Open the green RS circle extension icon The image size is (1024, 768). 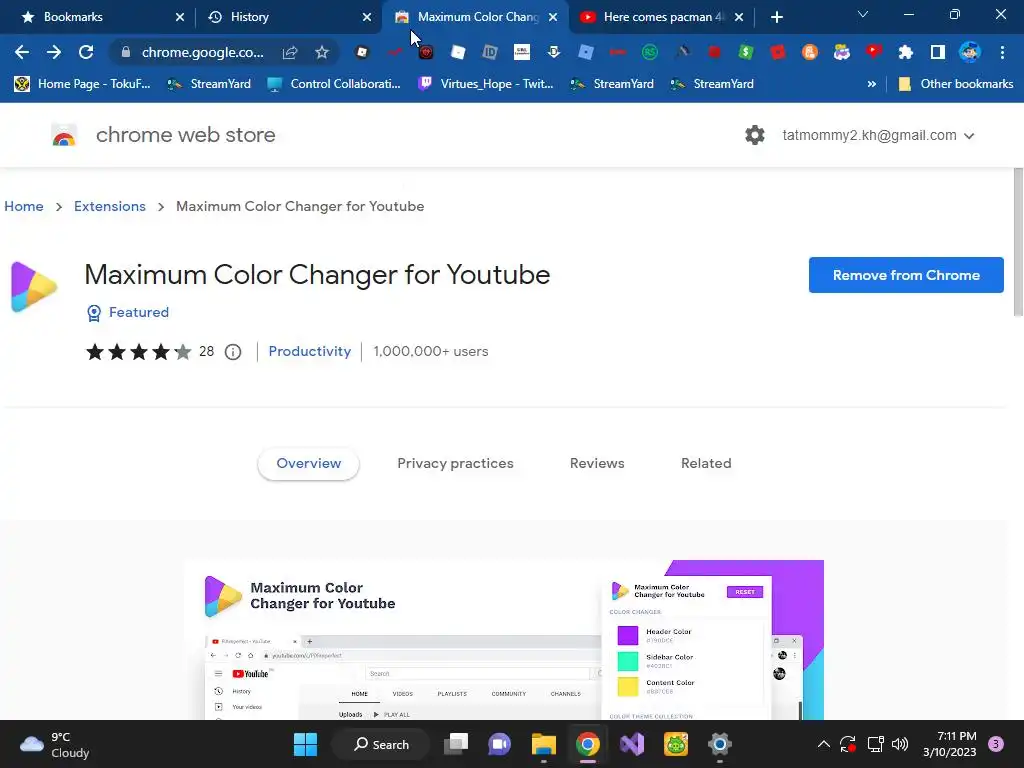point(650,52)
